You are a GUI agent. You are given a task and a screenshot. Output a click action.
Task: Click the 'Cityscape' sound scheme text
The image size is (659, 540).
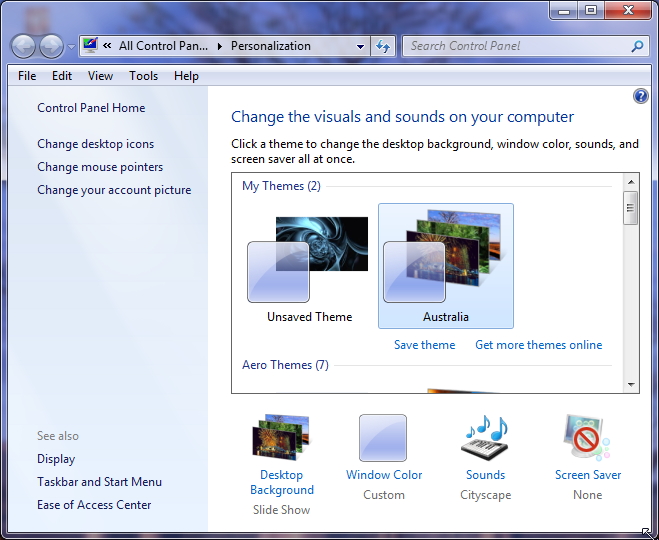(485, 495)
